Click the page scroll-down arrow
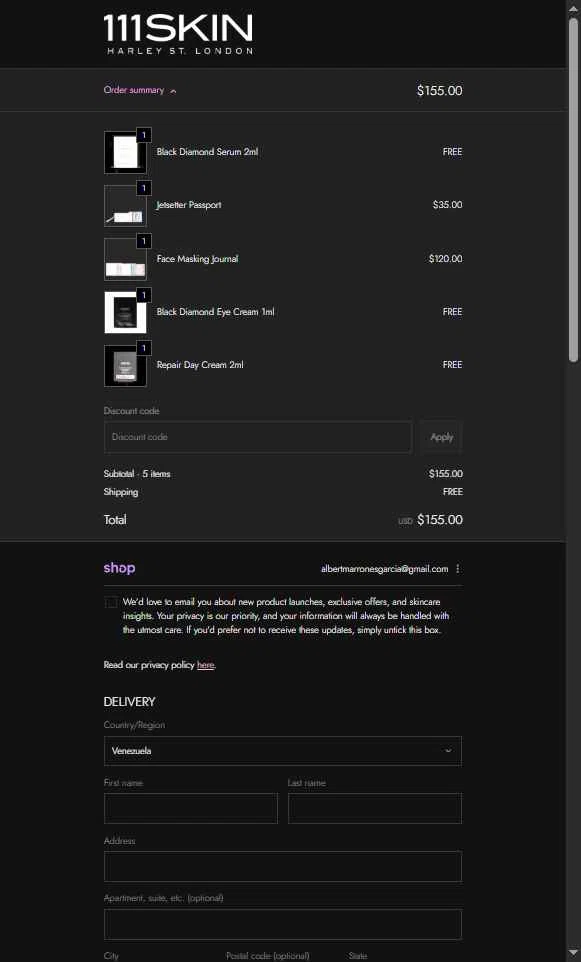This screenshot has width=581, height=962. coord(573,954)
